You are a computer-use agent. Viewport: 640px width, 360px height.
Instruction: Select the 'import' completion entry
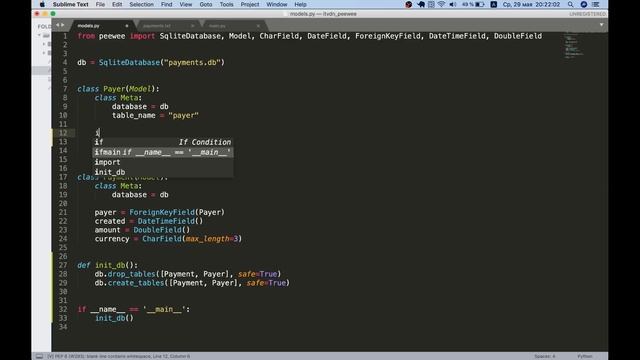163,162
